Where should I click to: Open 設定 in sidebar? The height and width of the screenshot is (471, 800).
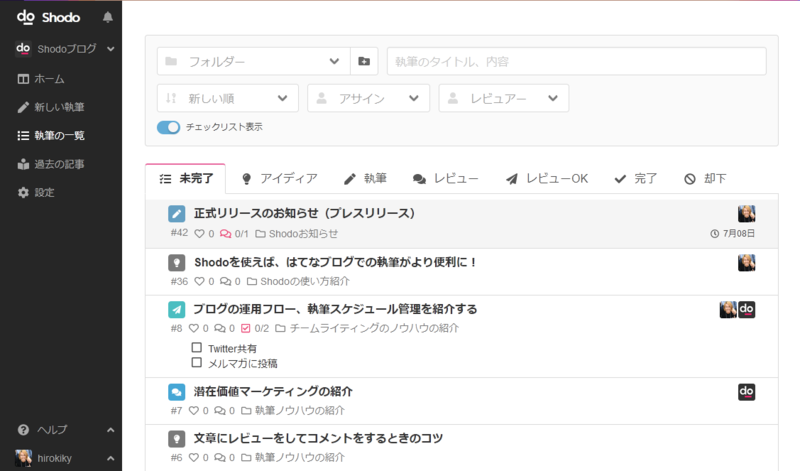[x=36, y=192]
